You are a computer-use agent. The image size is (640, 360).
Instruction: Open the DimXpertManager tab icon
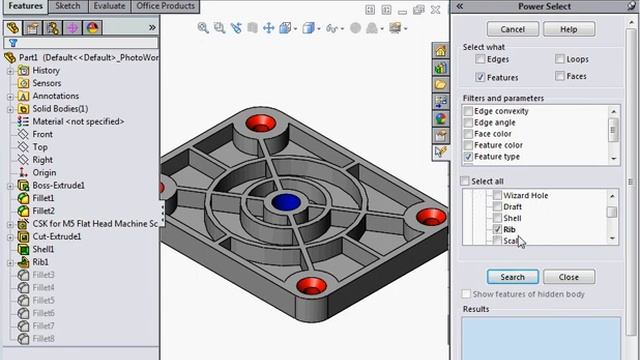point(73,28)
